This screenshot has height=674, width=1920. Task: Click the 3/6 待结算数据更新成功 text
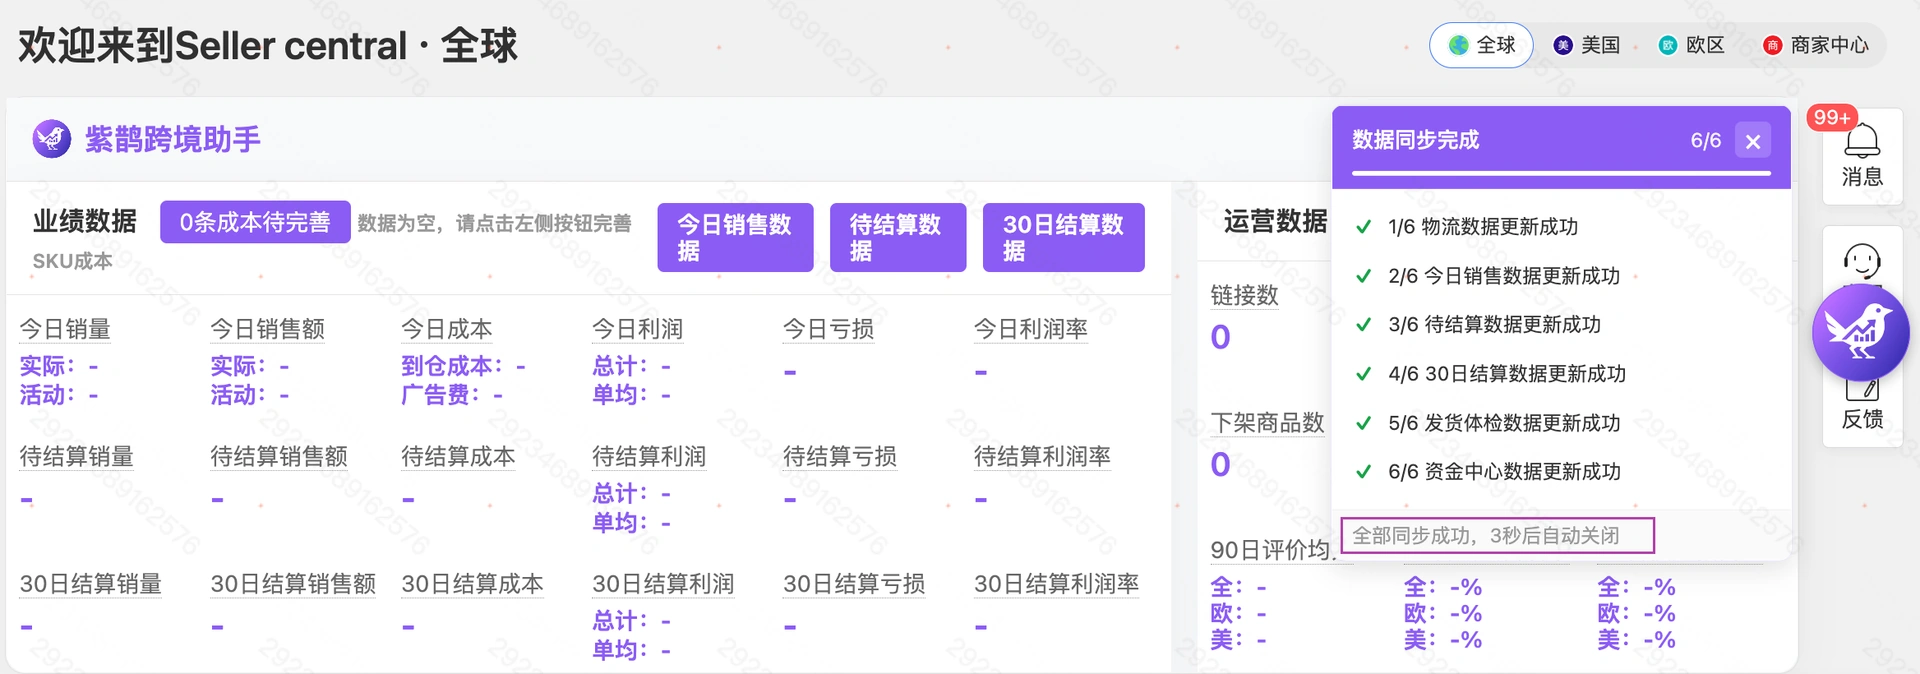point(1494,325)
